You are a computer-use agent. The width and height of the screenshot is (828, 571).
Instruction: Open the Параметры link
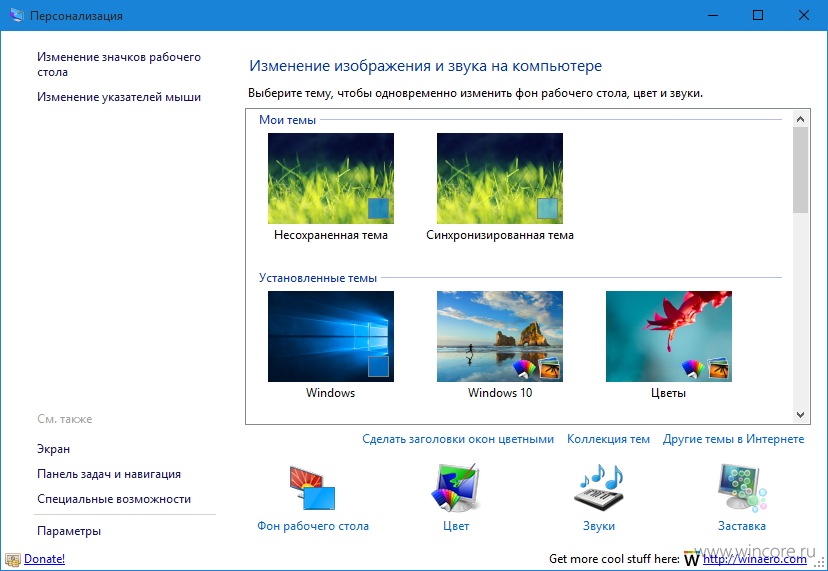click(69, 531)
